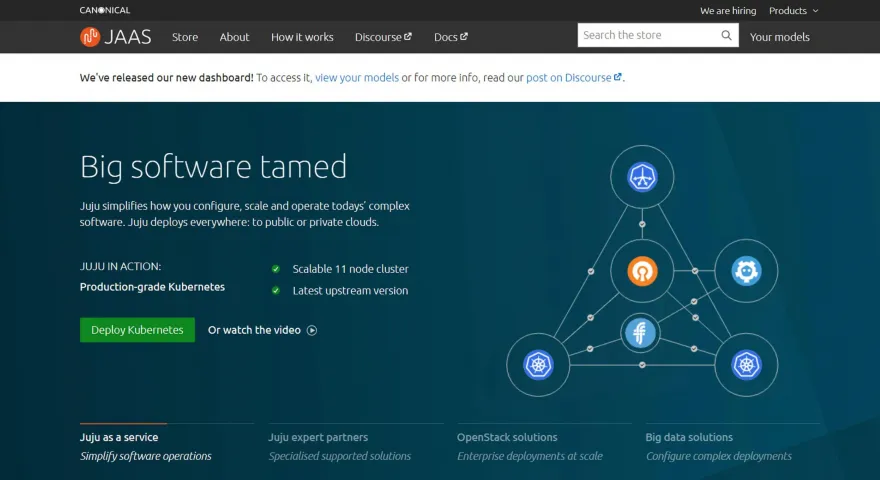Click the JUJU IN ACTION: label
Screen dimensions: 880x480
point(120,266)
